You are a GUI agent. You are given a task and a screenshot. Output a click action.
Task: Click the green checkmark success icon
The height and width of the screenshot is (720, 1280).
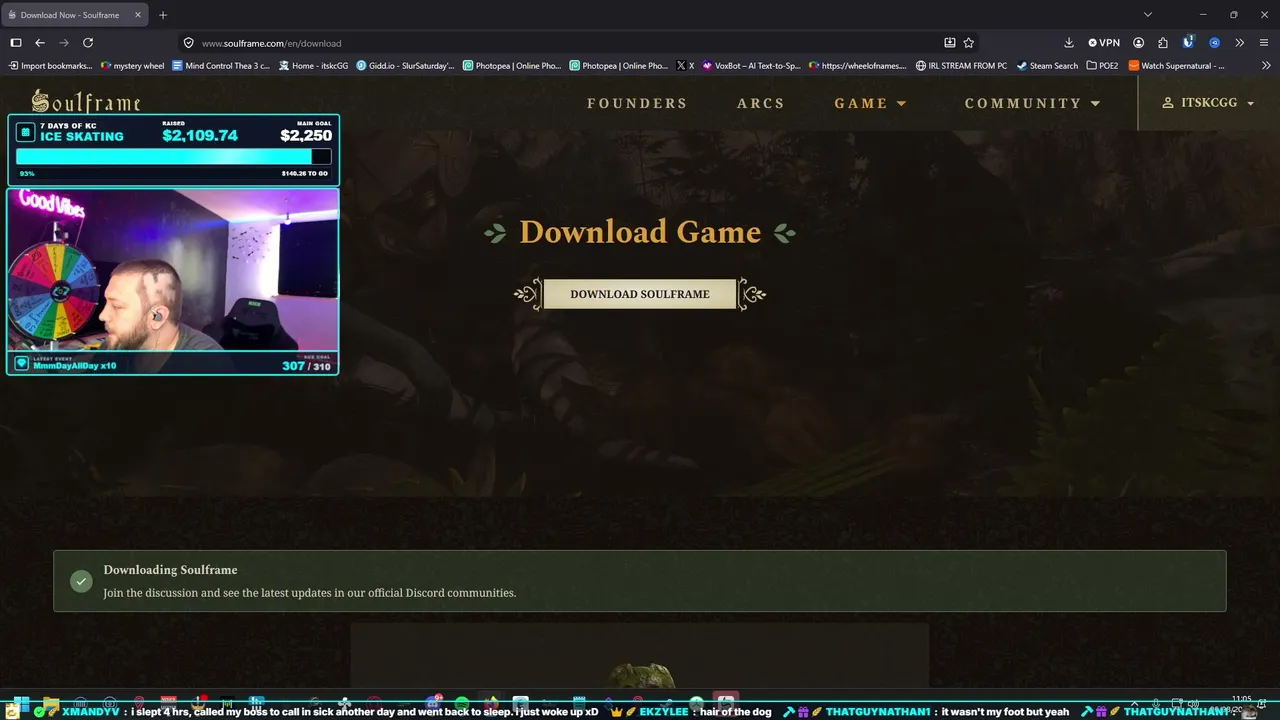click(x=81, y=581)
